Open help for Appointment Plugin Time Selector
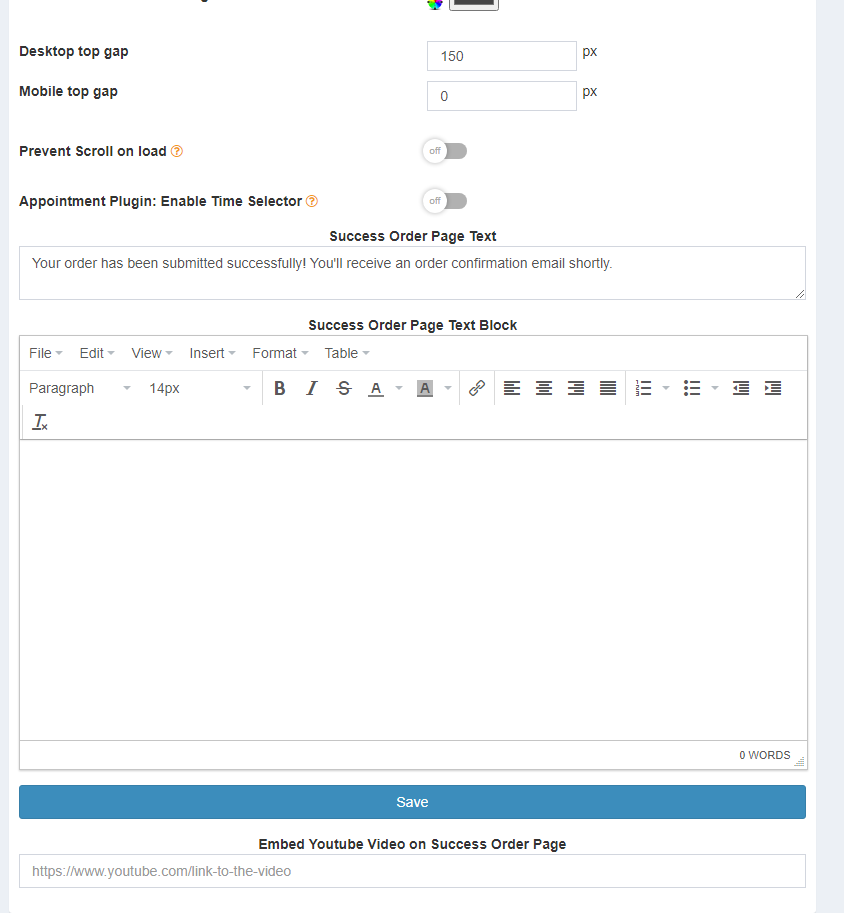This screenshot has height=913, width=844. [x=312, y=201]
